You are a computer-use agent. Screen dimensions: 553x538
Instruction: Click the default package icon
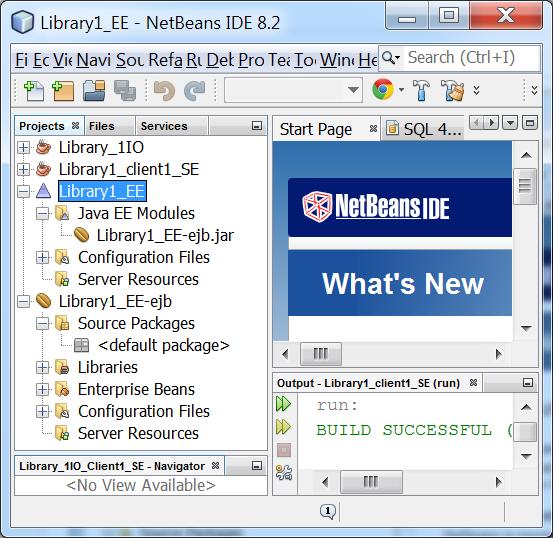click(81, 345)
